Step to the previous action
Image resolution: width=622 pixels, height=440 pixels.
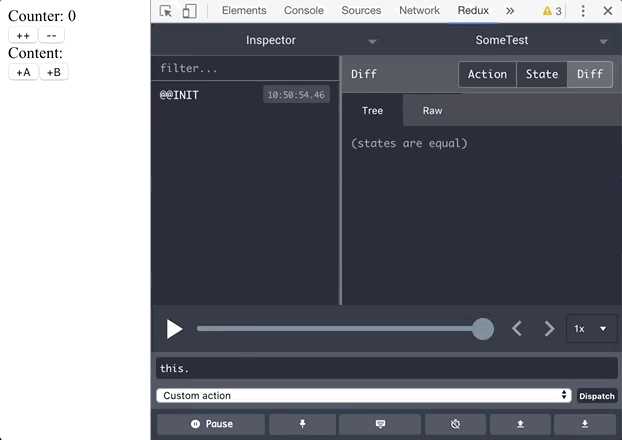pyautogui.click(x=516, y=329)
